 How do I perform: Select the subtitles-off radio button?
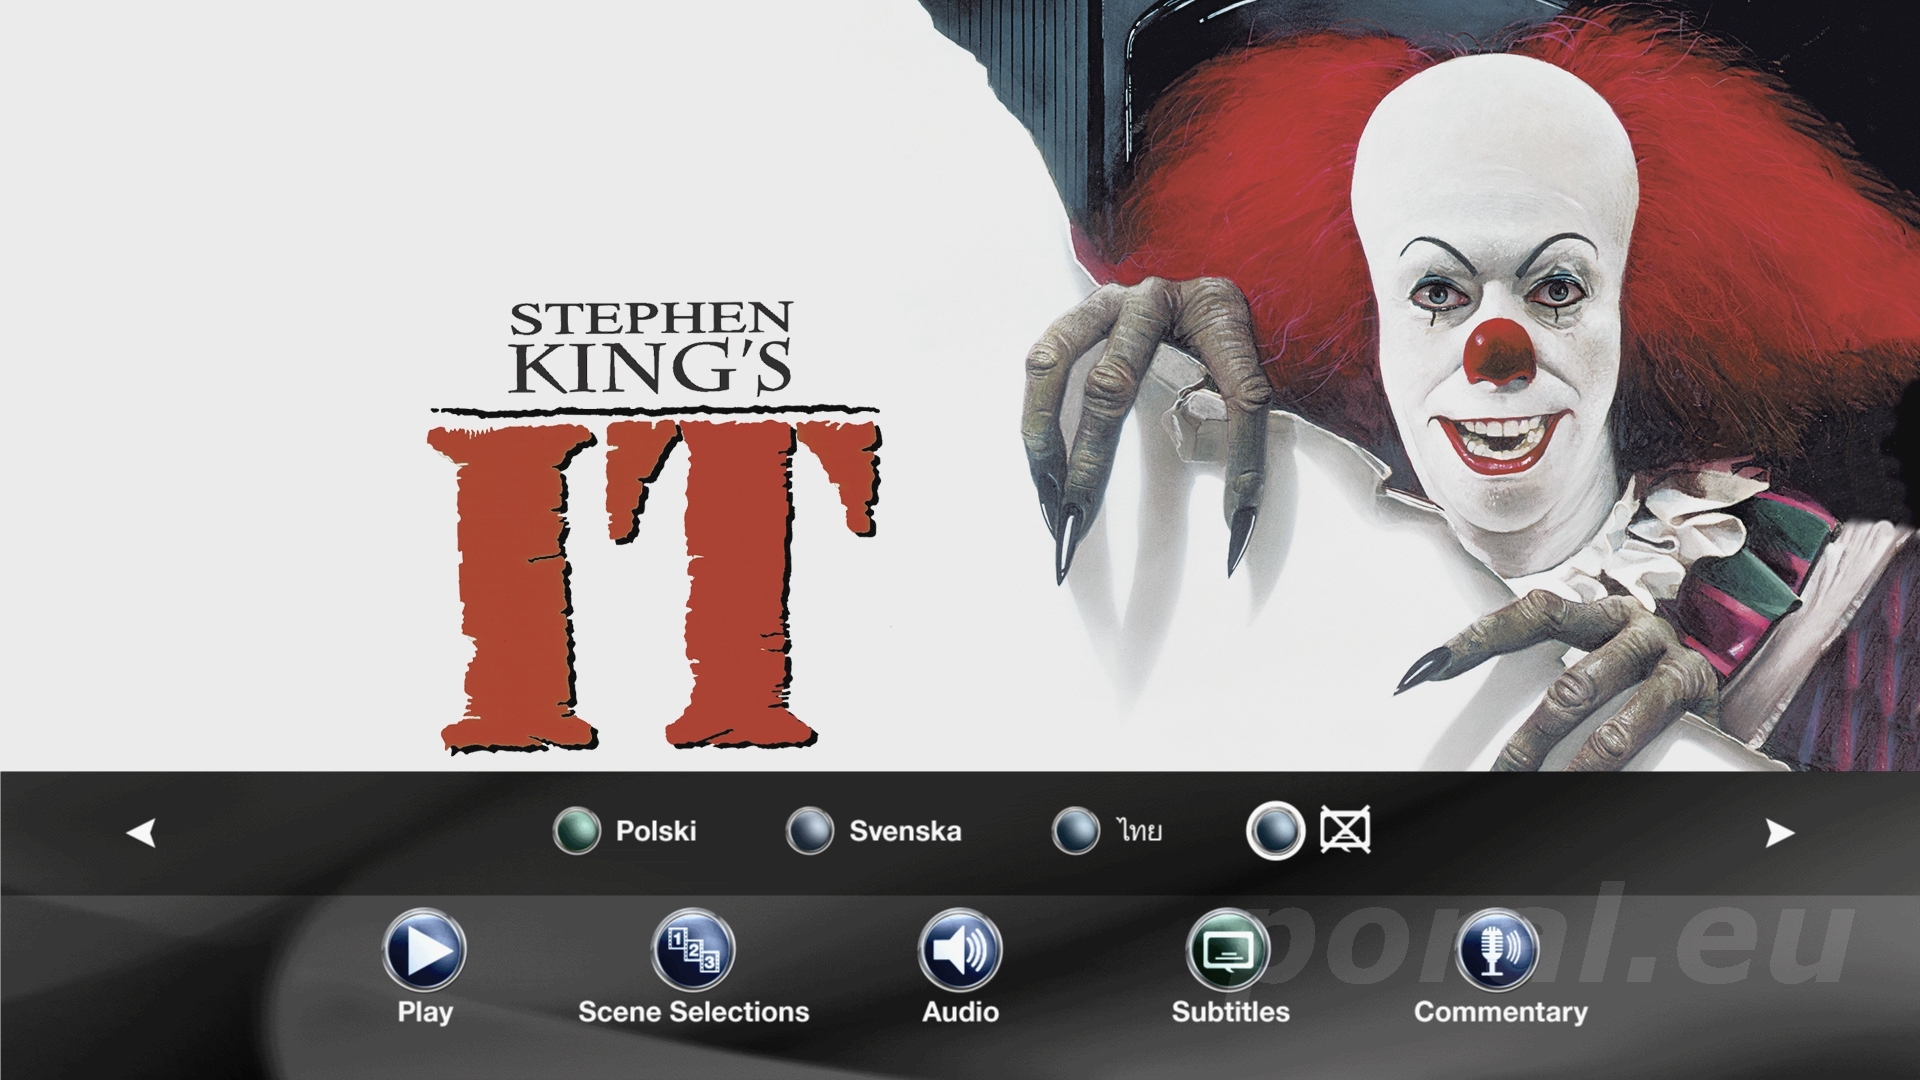(x=1276, y=831)
